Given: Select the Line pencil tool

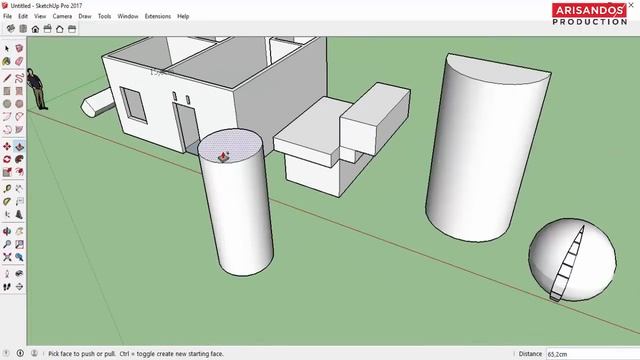Looking at the screenshot, I should pyautogui.click(x=7, y=78).
